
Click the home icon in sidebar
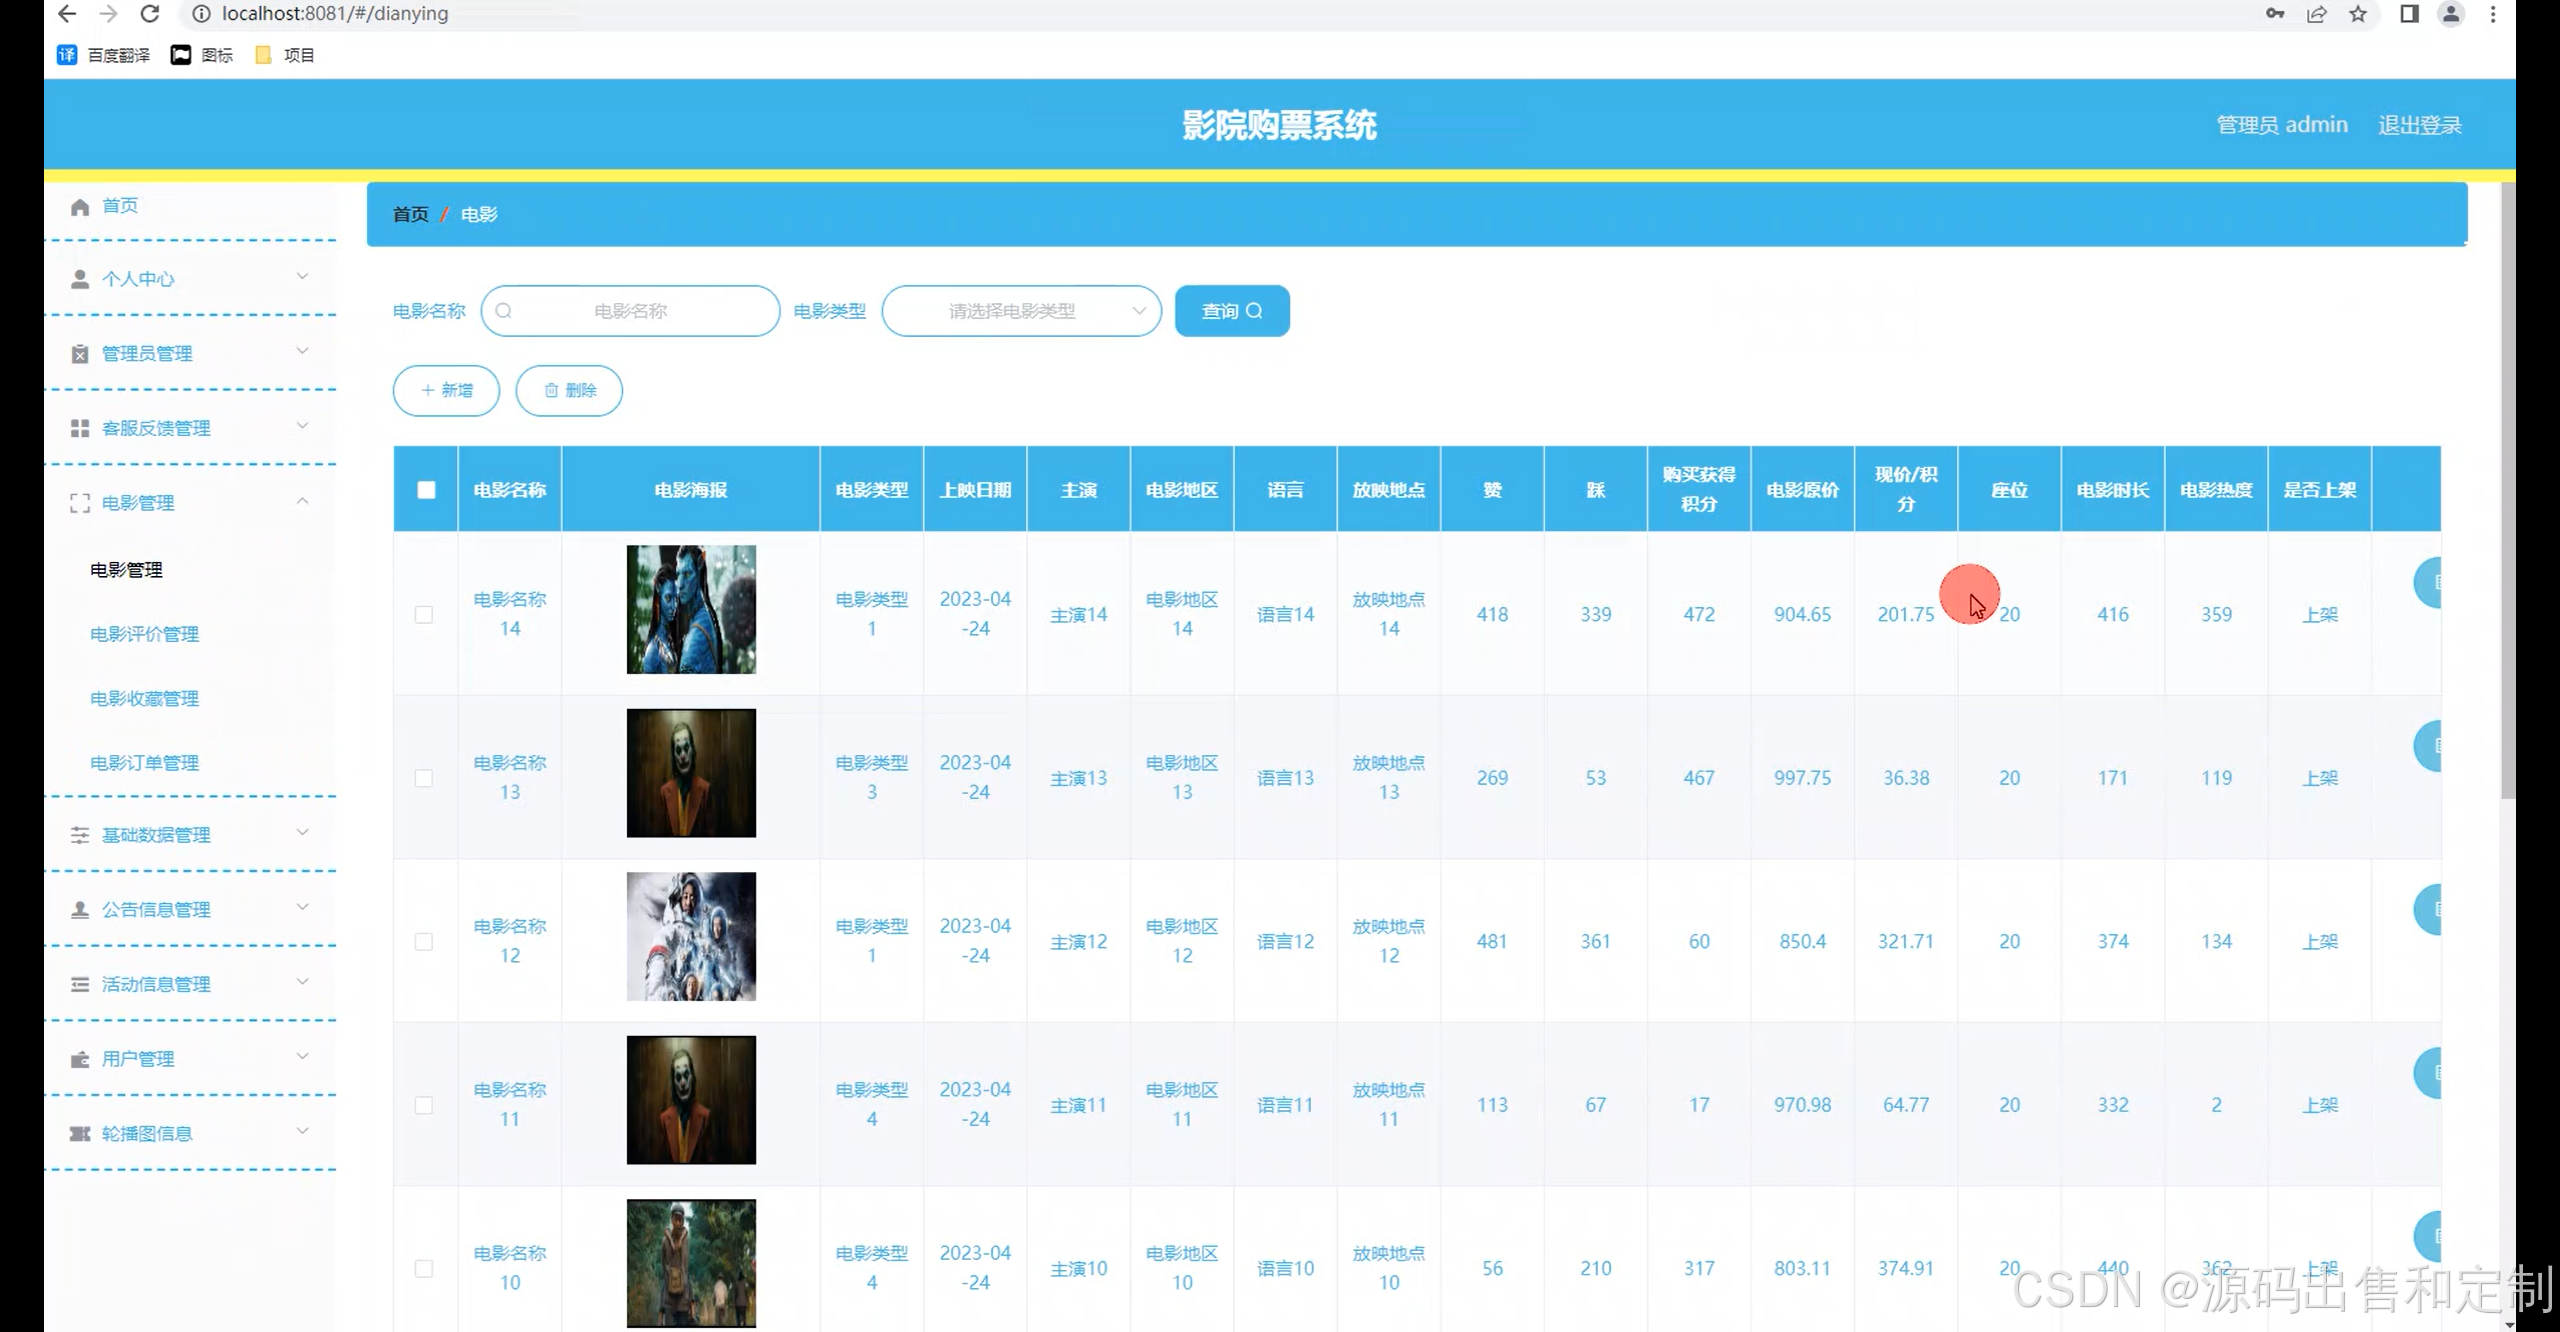click(x=80, y=207)
